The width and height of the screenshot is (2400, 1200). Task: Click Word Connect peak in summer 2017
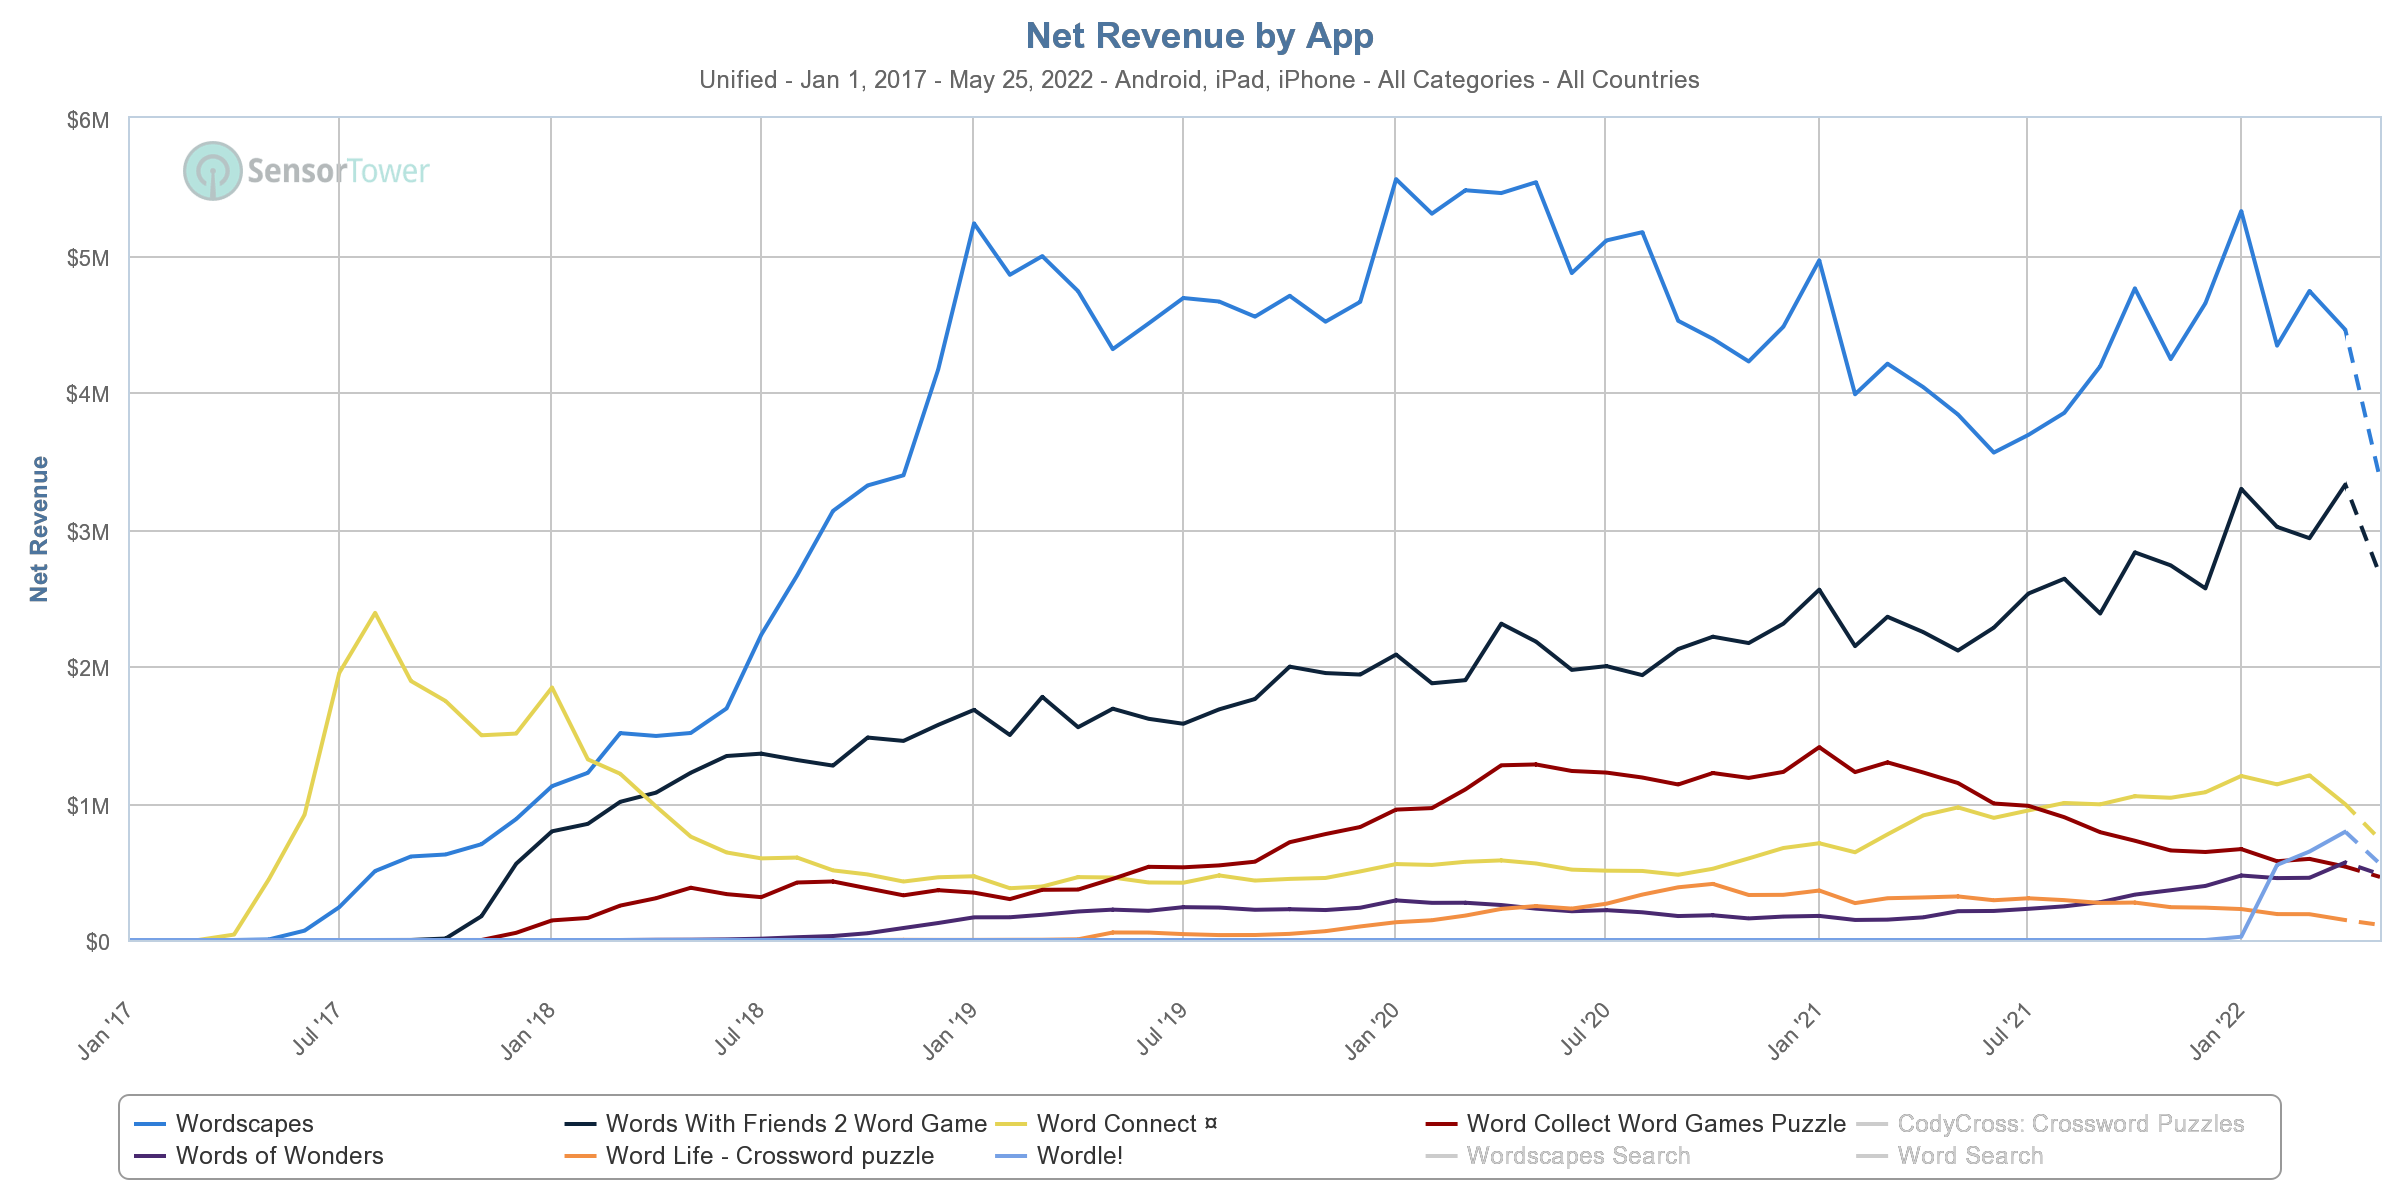[374, 613]
